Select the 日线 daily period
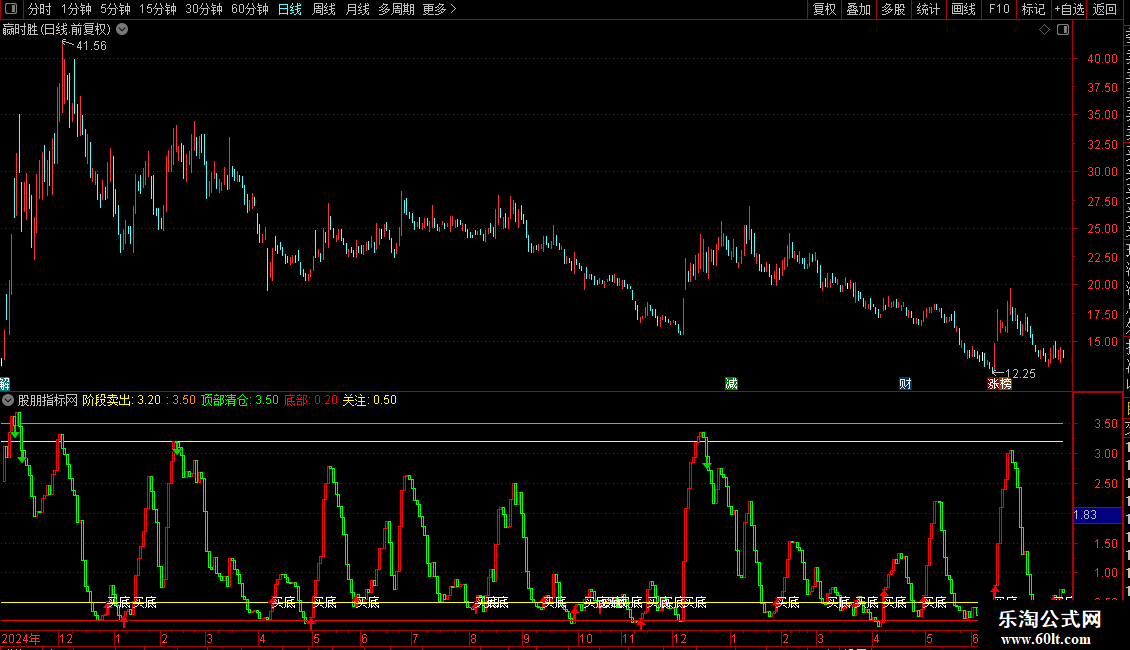The image size is (1130, 650). pos(290,9)
